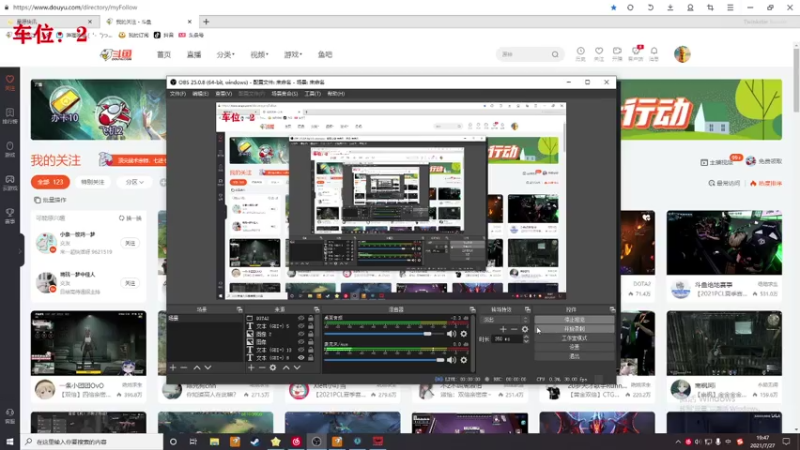Adjust desktop audio volume slider

click(385, 334)
